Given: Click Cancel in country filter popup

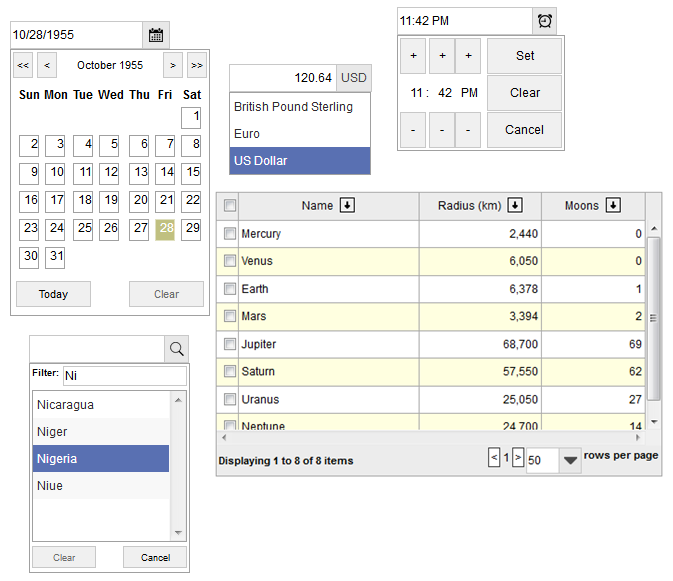Looking at the screenshot, I should [155, 557].
